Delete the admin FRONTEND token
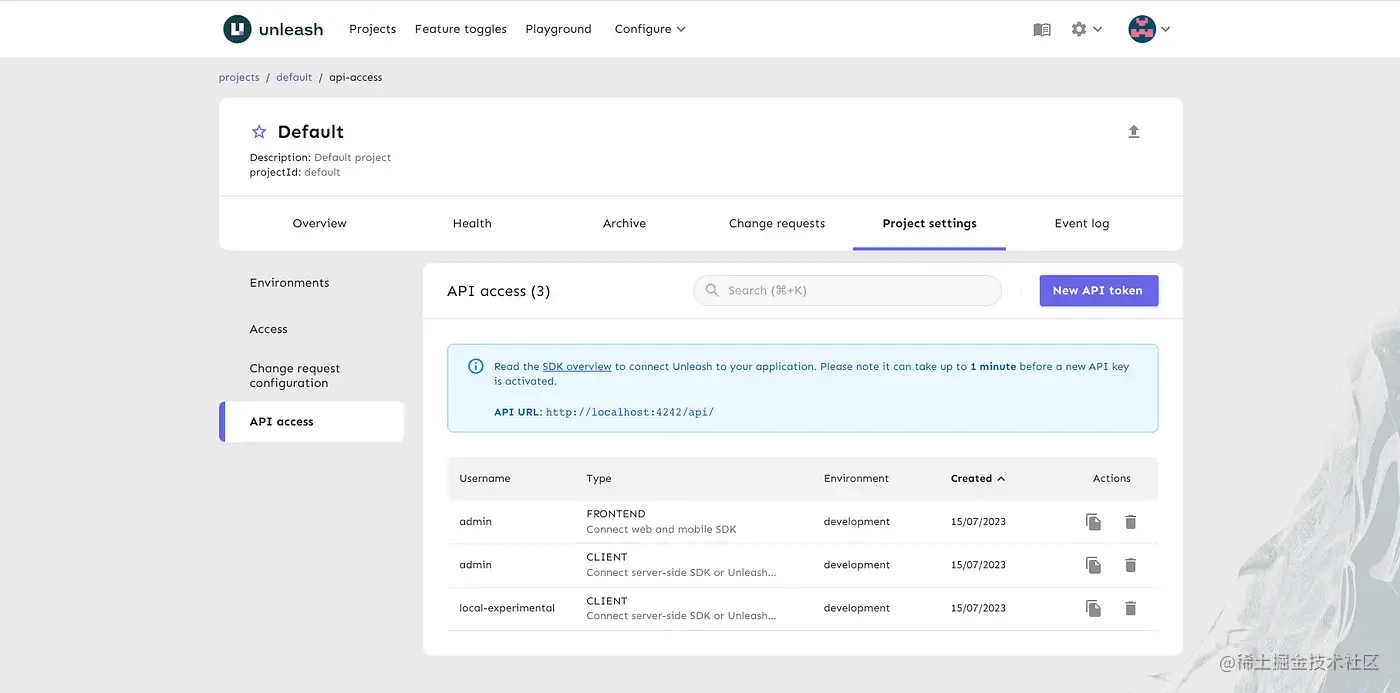 tap(1130, 522)
